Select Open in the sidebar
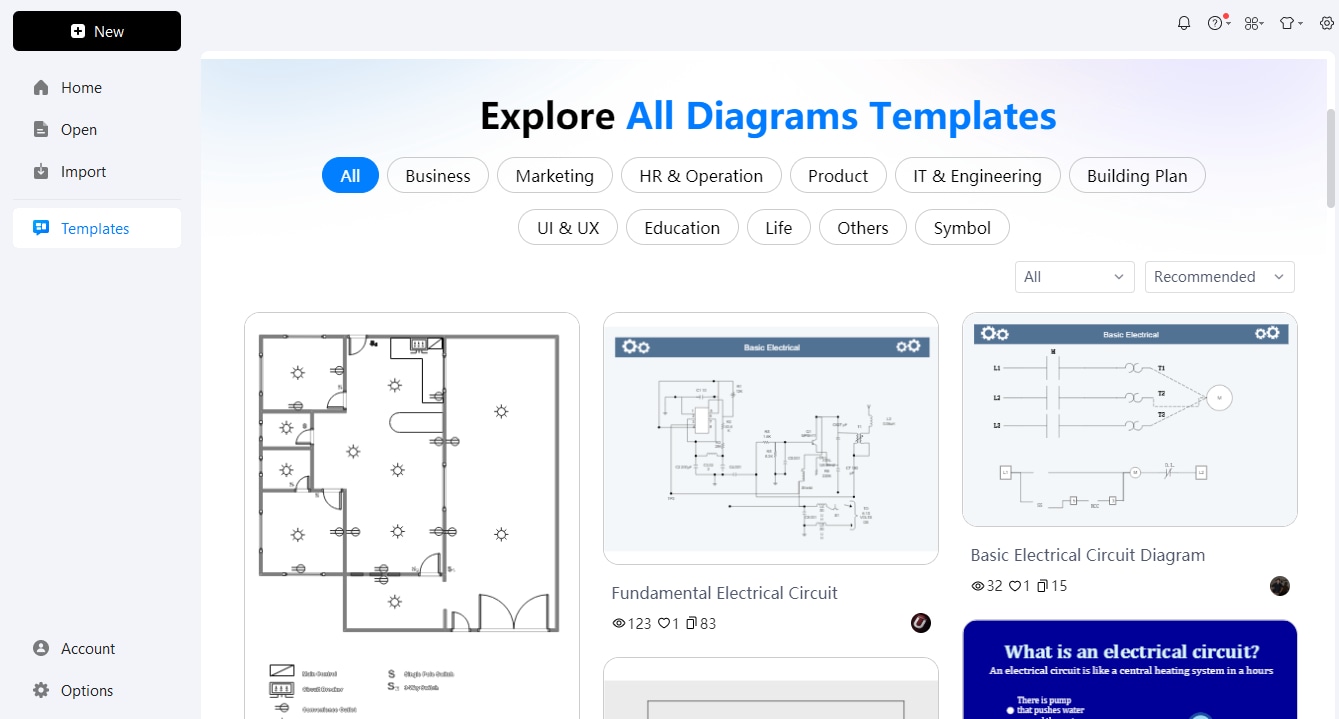This screenshot has height=719, width=1339. click(97, 130)
